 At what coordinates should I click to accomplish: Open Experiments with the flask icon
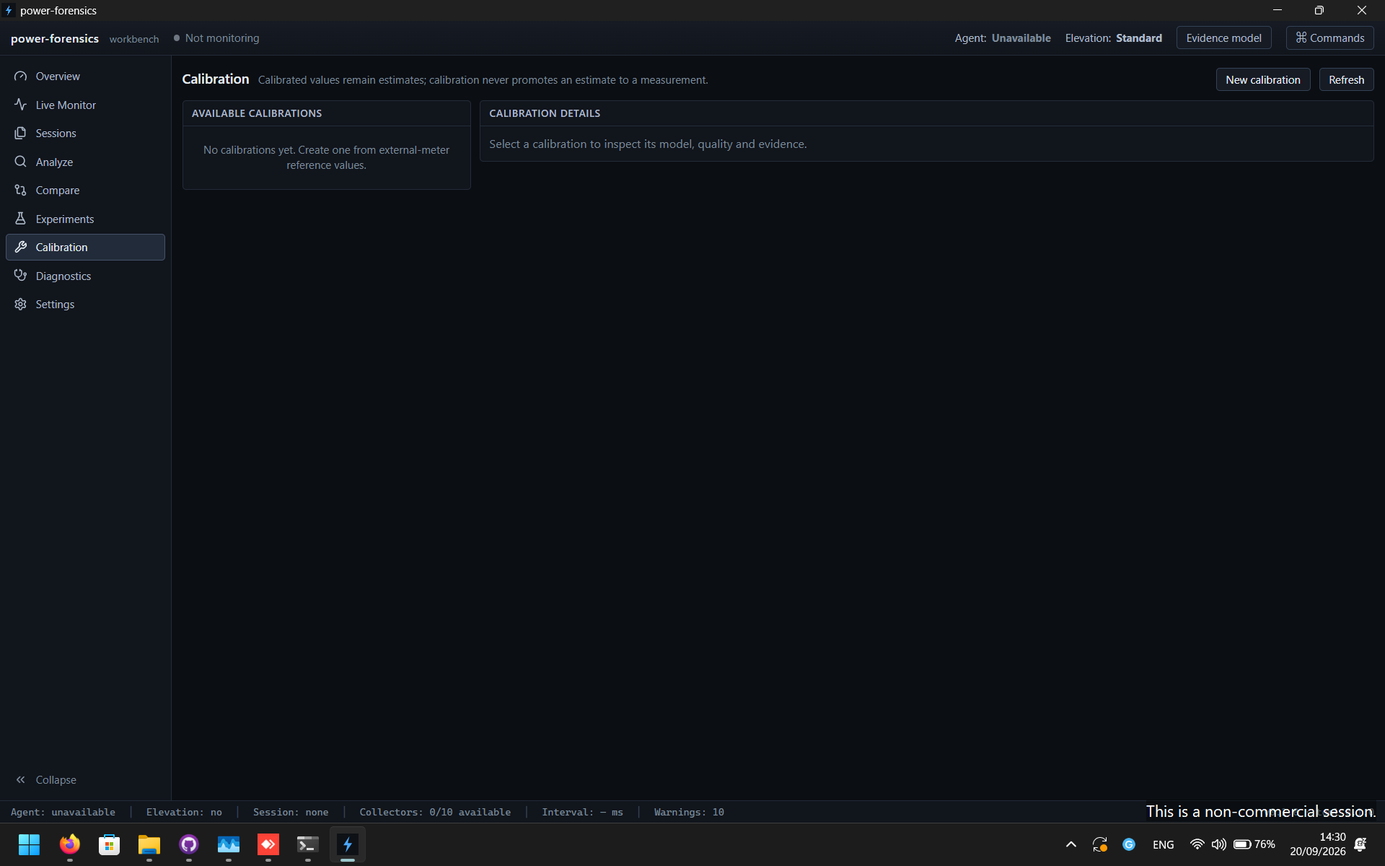pyautogui.click(x=85, y=219)
